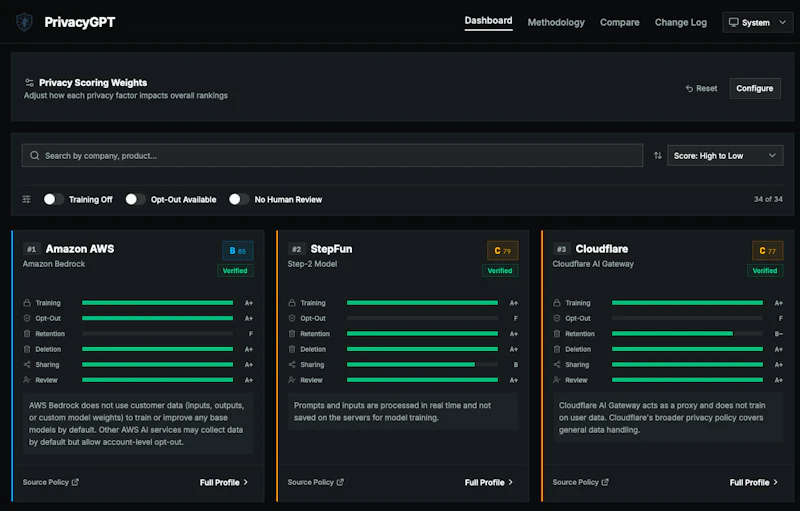Click the StepFun card title
800x511 pixels.
[x=331, y=249]
